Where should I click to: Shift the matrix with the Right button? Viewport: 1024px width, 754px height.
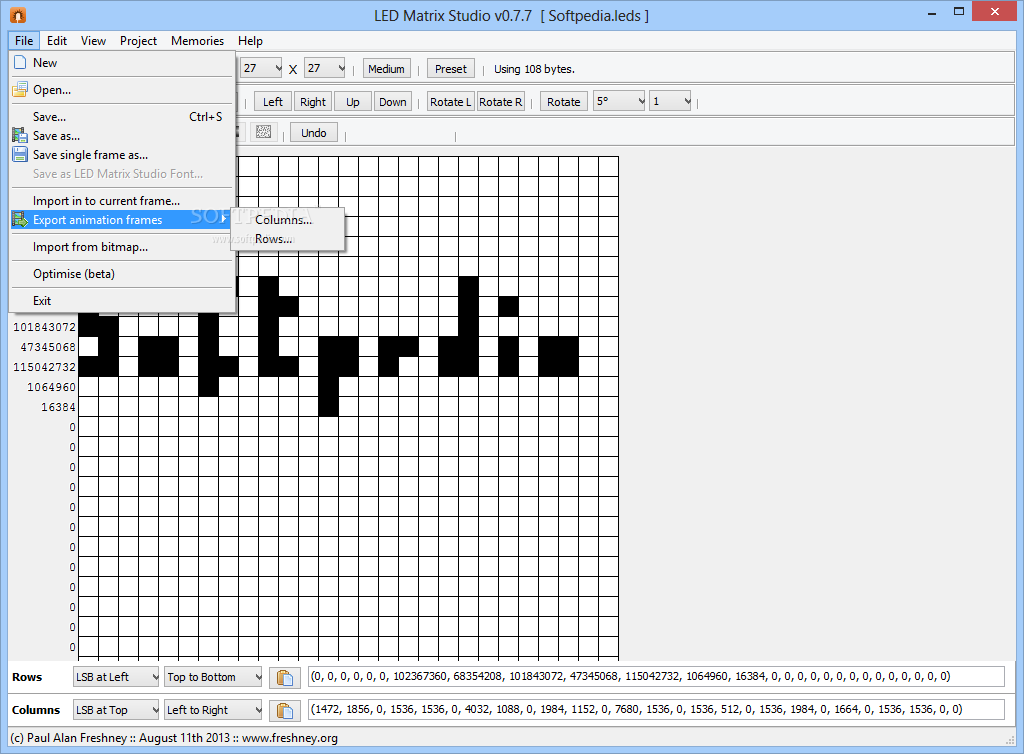click(313, 101)
